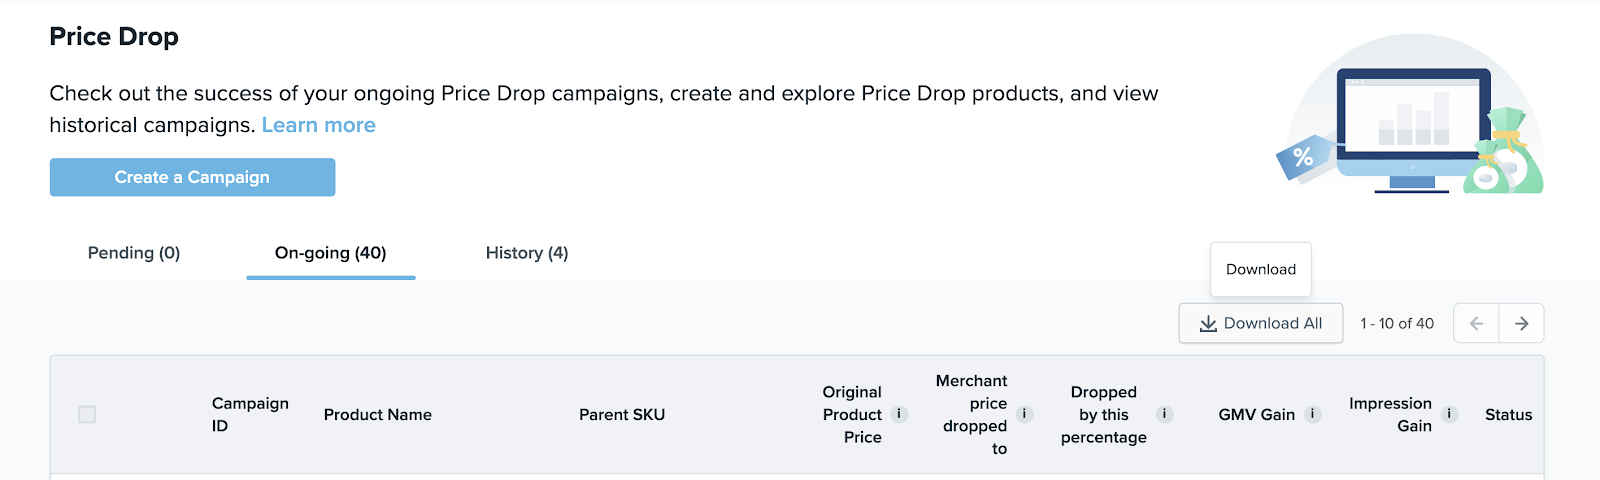This screenshot has width=1600, height=480.
Task: Open the Learn more link
Action: 319,125
